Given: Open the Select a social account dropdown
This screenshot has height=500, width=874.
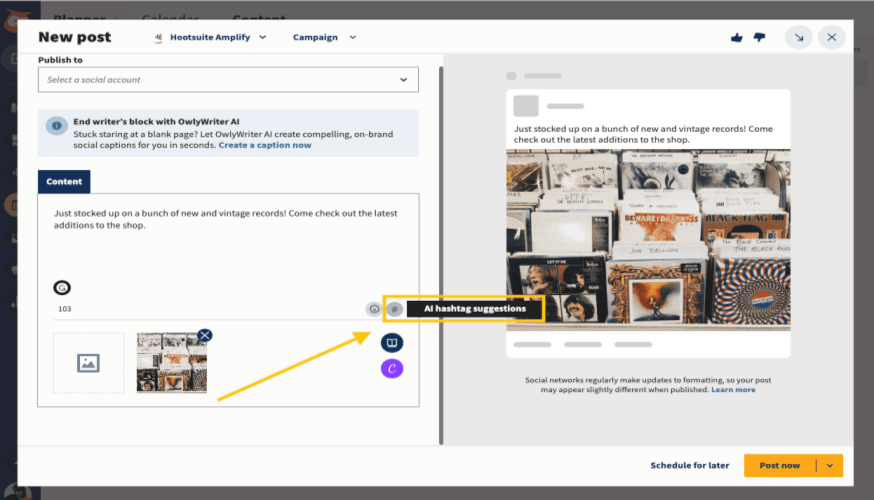Looking at the screenshot, I should 228,80.
